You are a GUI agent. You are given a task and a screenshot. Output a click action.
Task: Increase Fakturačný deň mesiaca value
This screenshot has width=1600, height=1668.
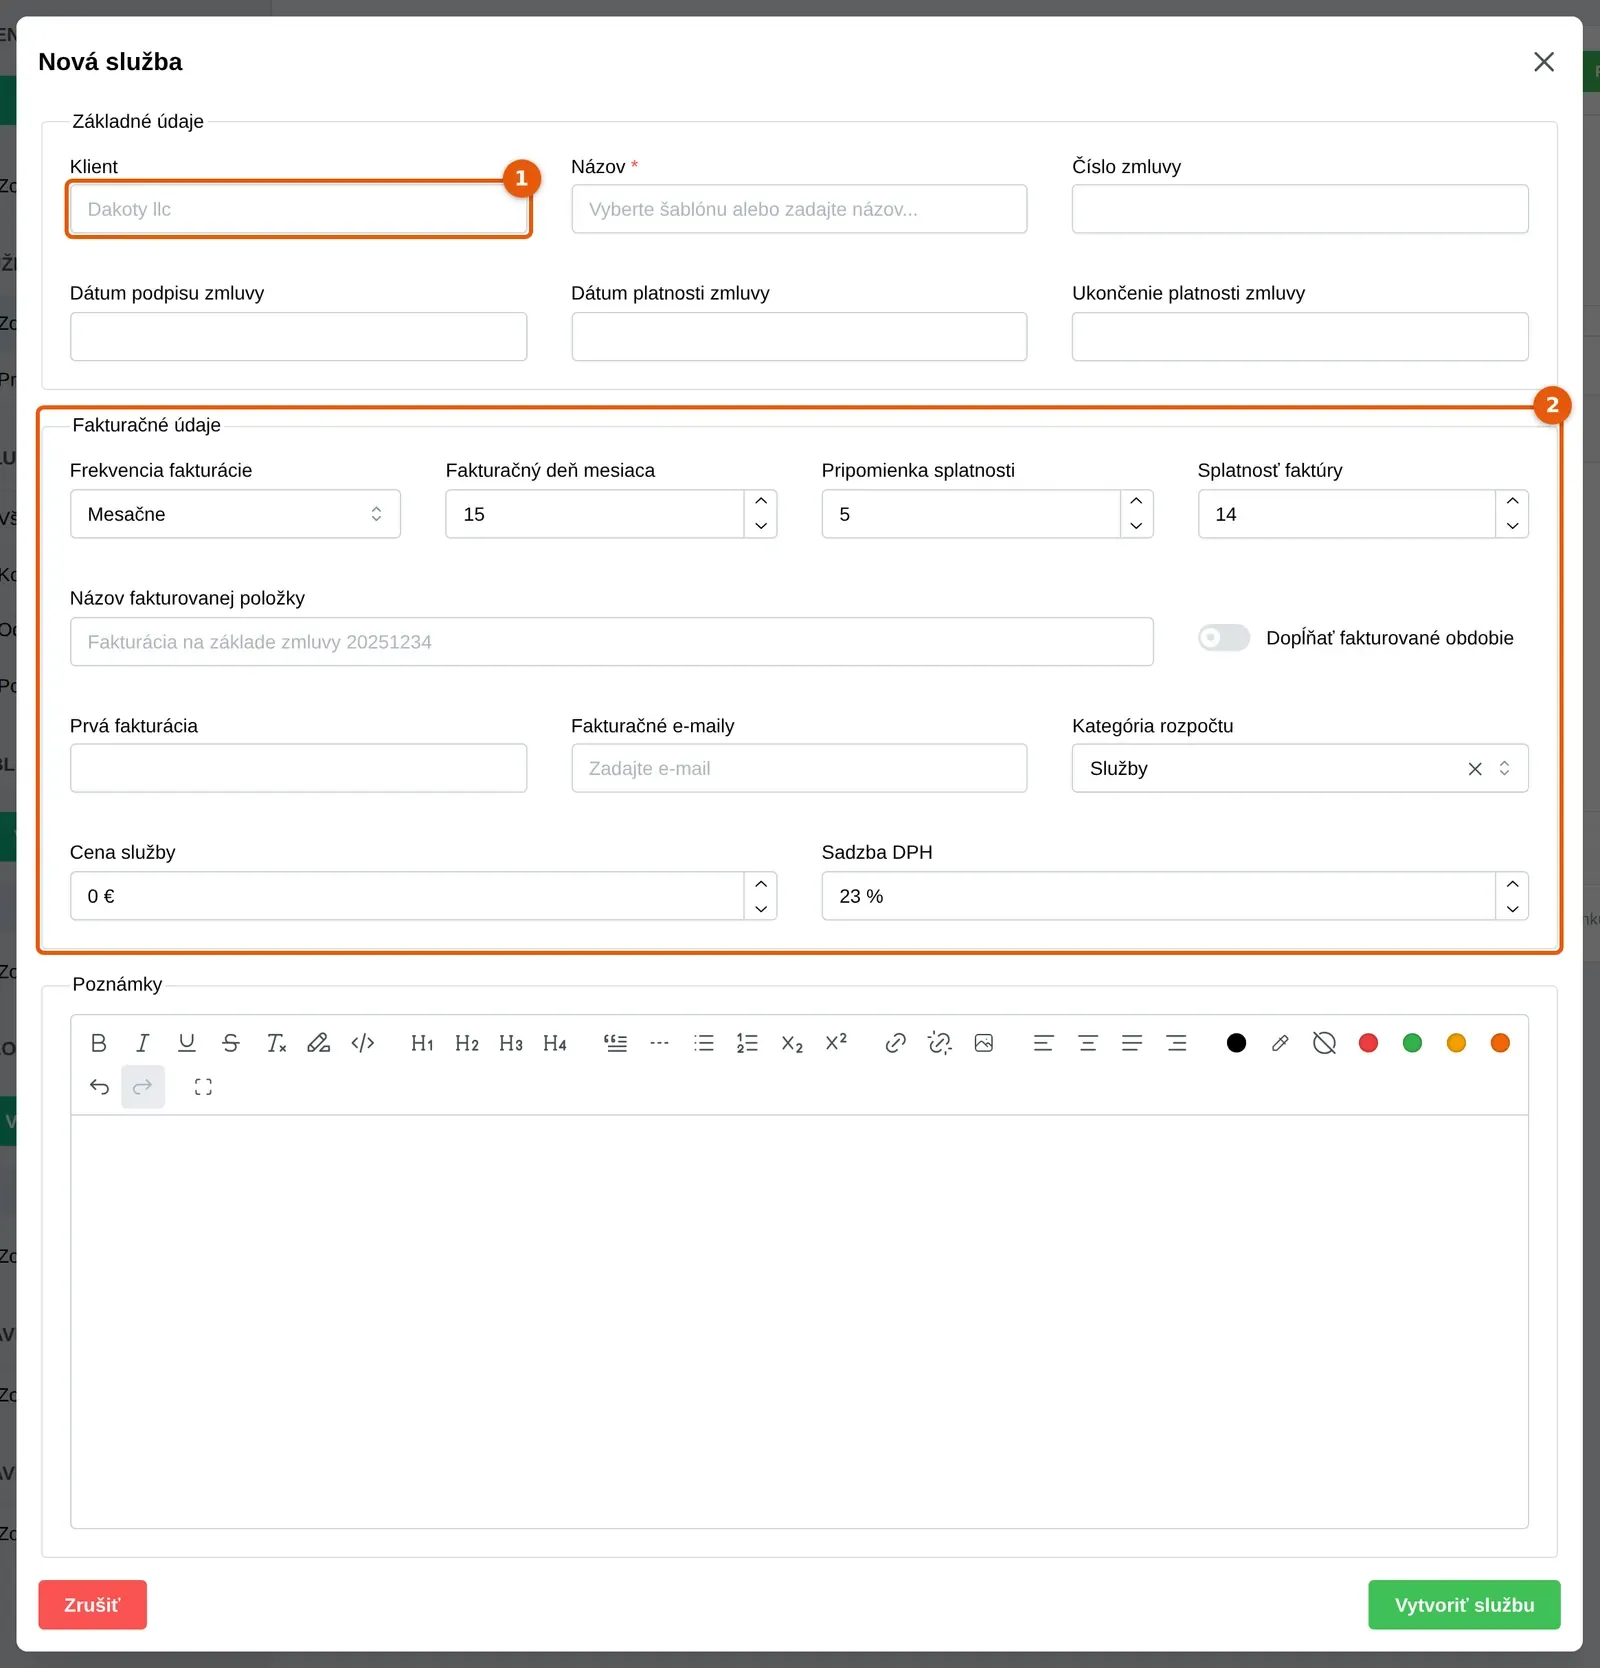(761, 501)
